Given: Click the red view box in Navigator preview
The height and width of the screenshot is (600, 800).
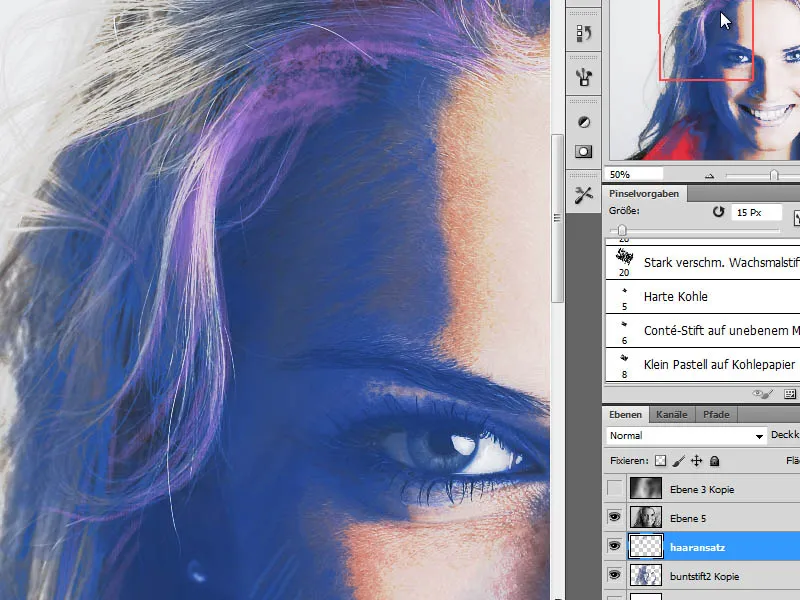Looking at the screenshot, I should point(706,40).
